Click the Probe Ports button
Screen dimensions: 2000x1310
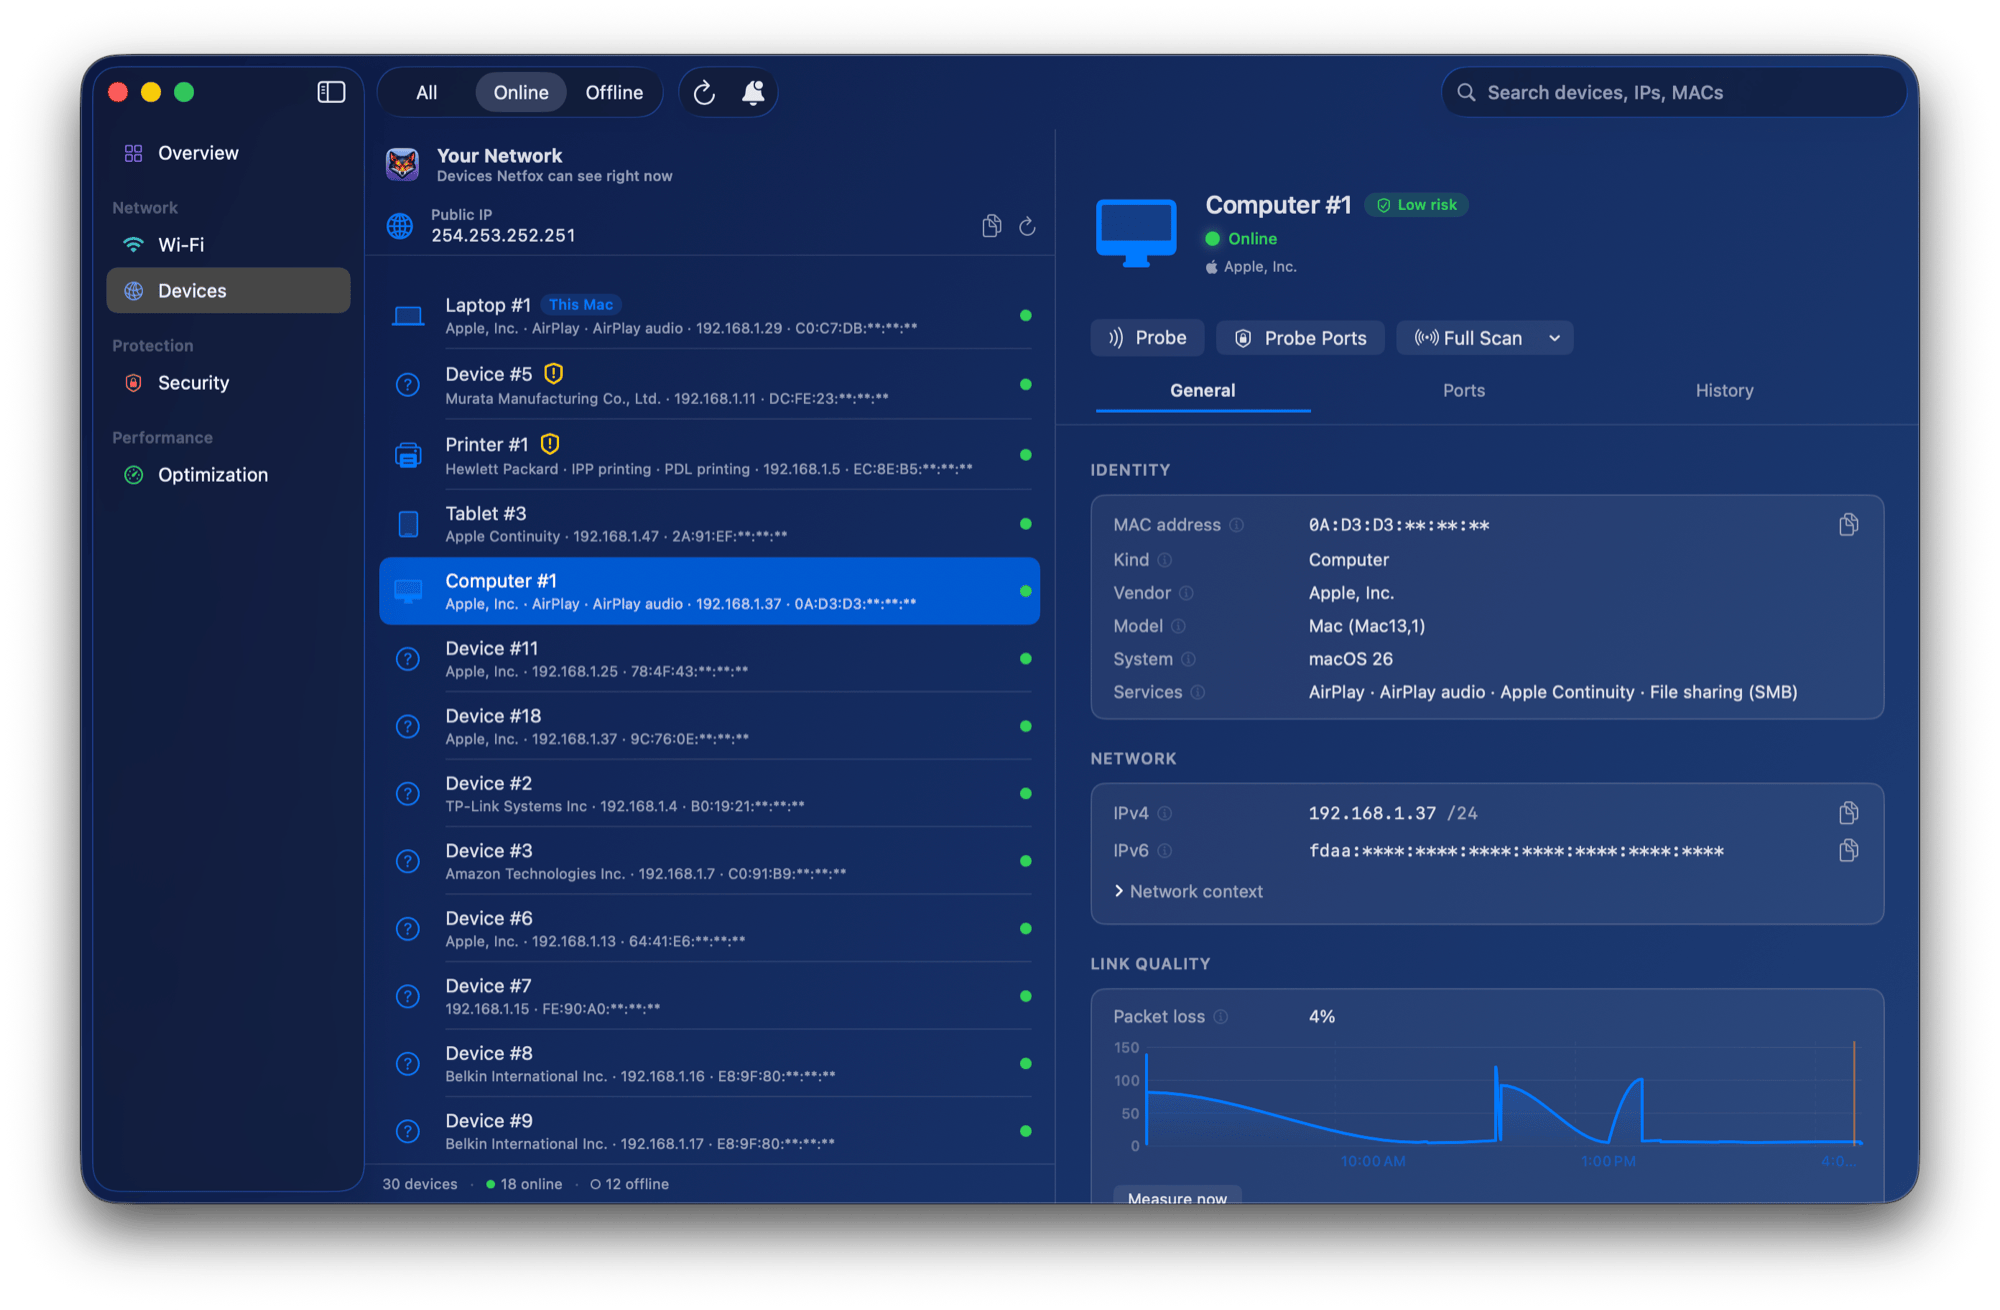click(1300, 338)
